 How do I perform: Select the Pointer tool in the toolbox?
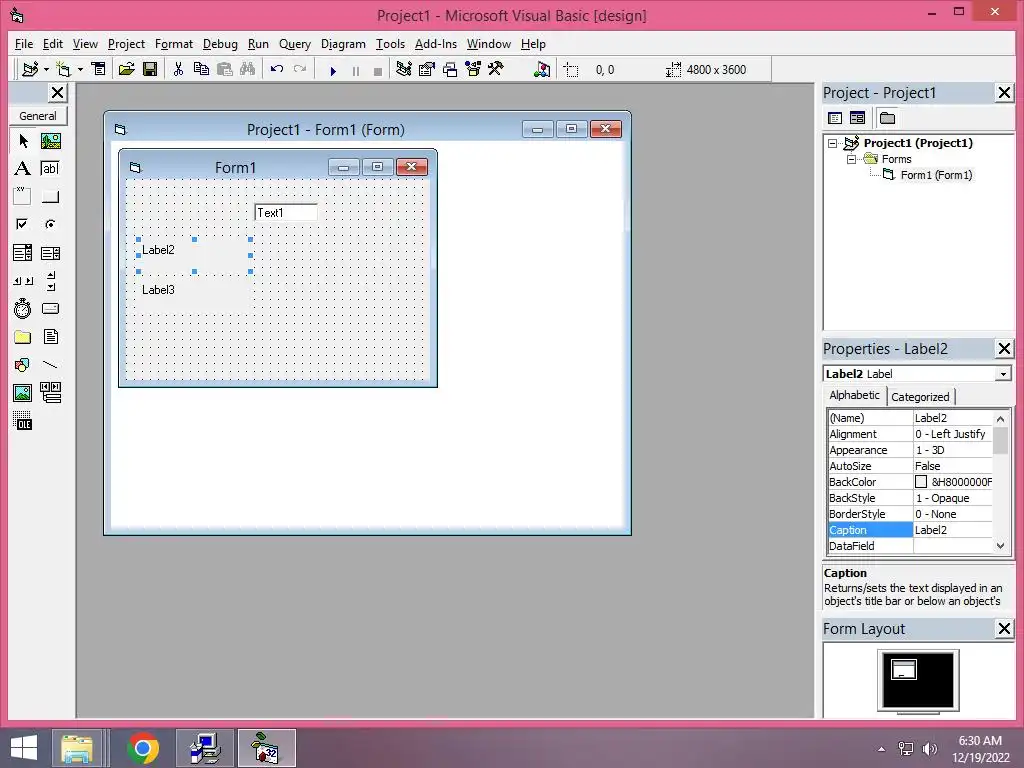(x=23, y=141)
